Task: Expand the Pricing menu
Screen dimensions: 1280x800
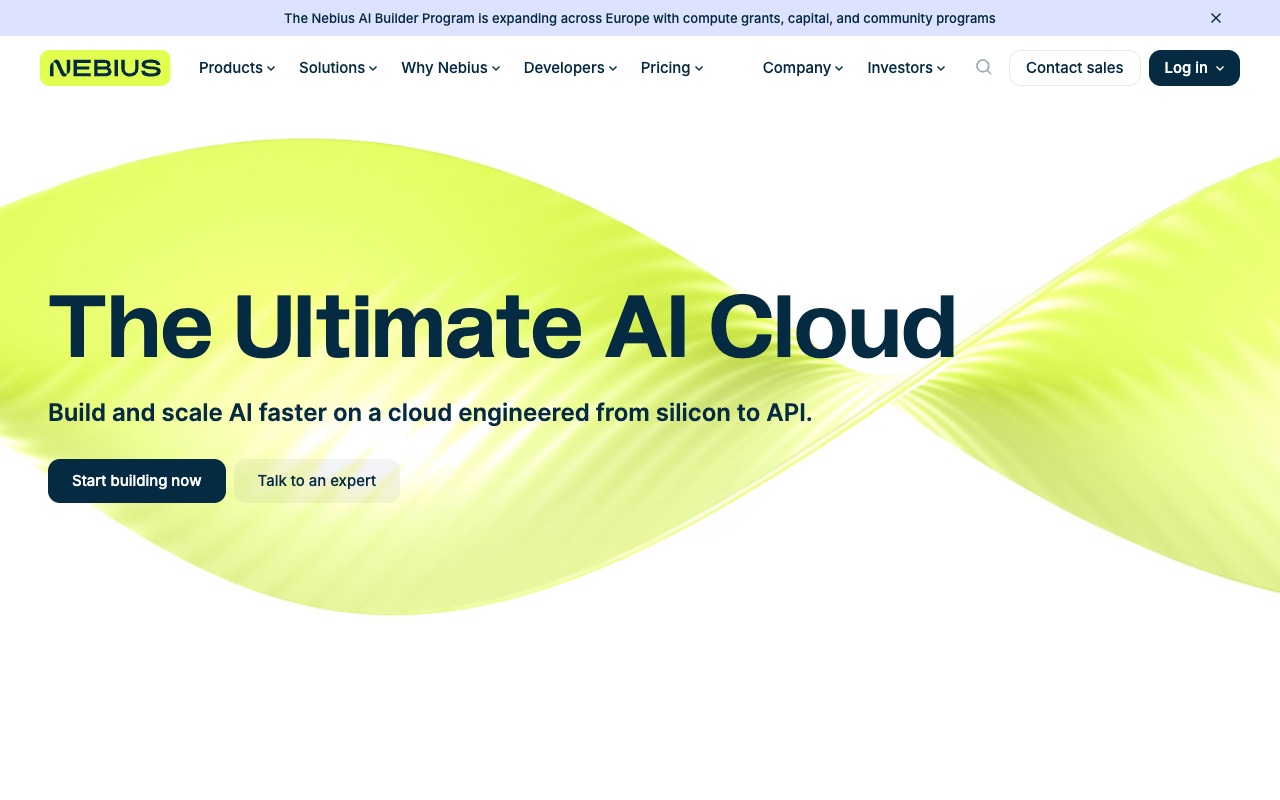Action: tap(672, 68)
